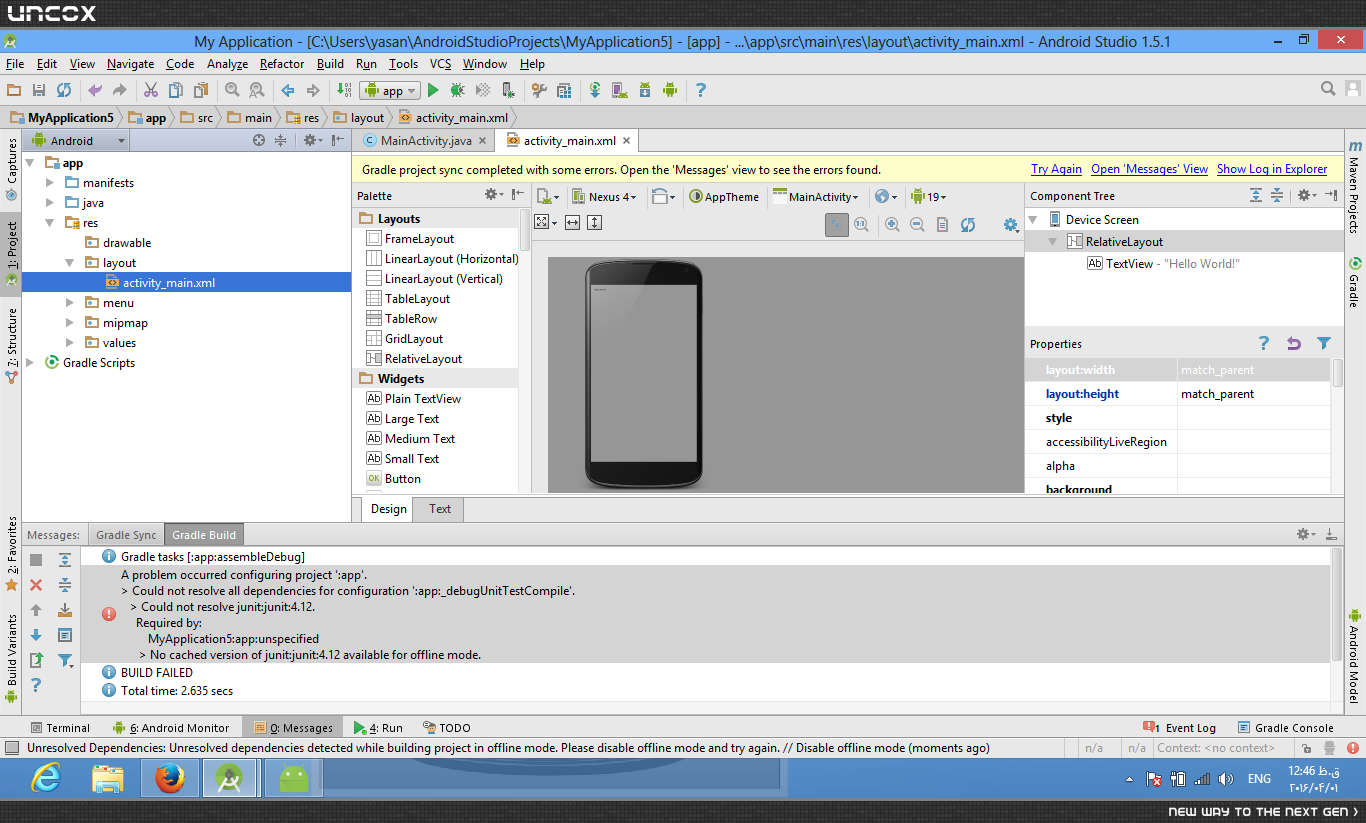
Task: Open Internet Explorer from the taskbar
Action: pos(47,779)
